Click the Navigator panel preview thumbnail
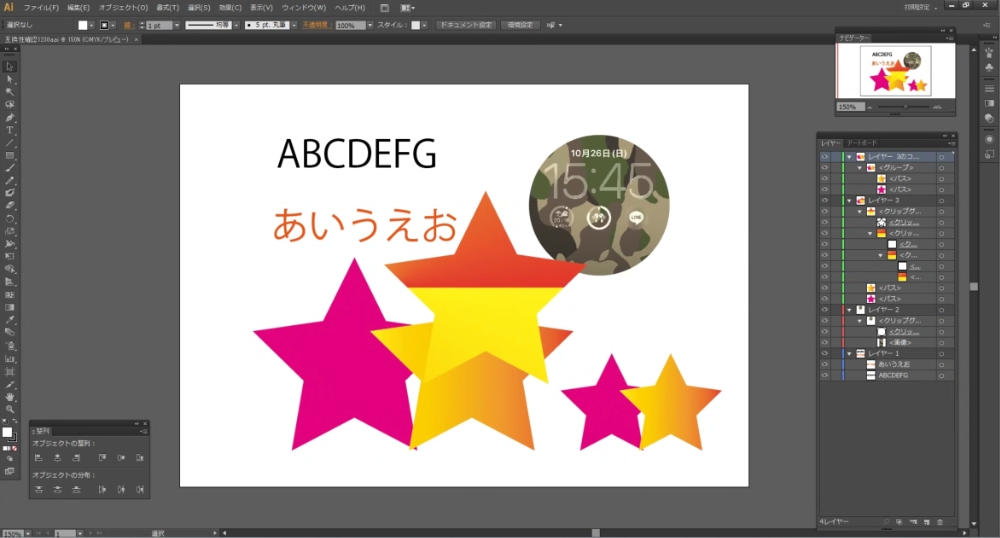The height and width of the screenshot is (538, 1000). click(895, 70)
